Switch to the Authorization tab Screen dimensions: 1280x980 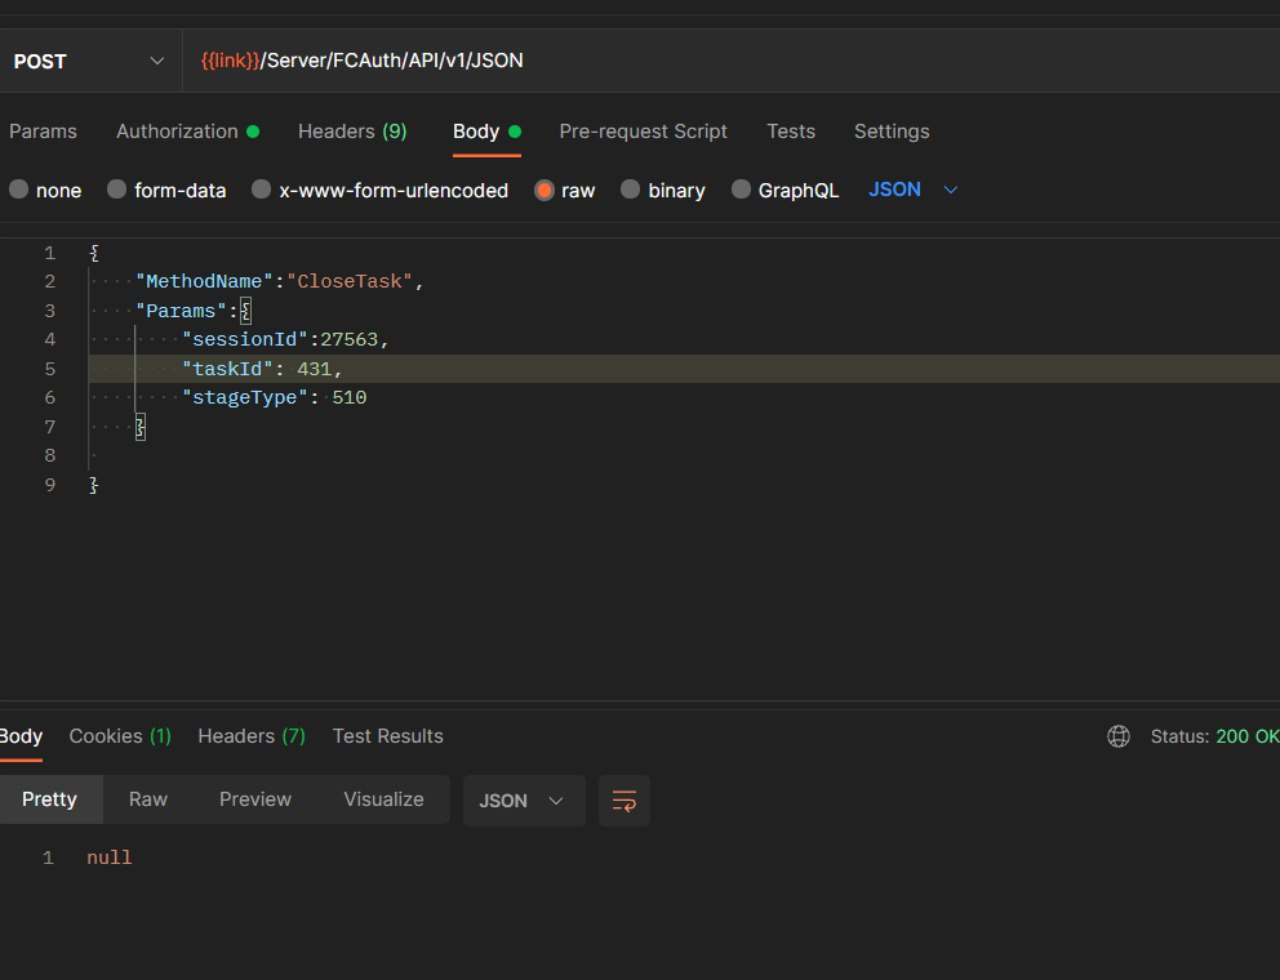(187, 131)
